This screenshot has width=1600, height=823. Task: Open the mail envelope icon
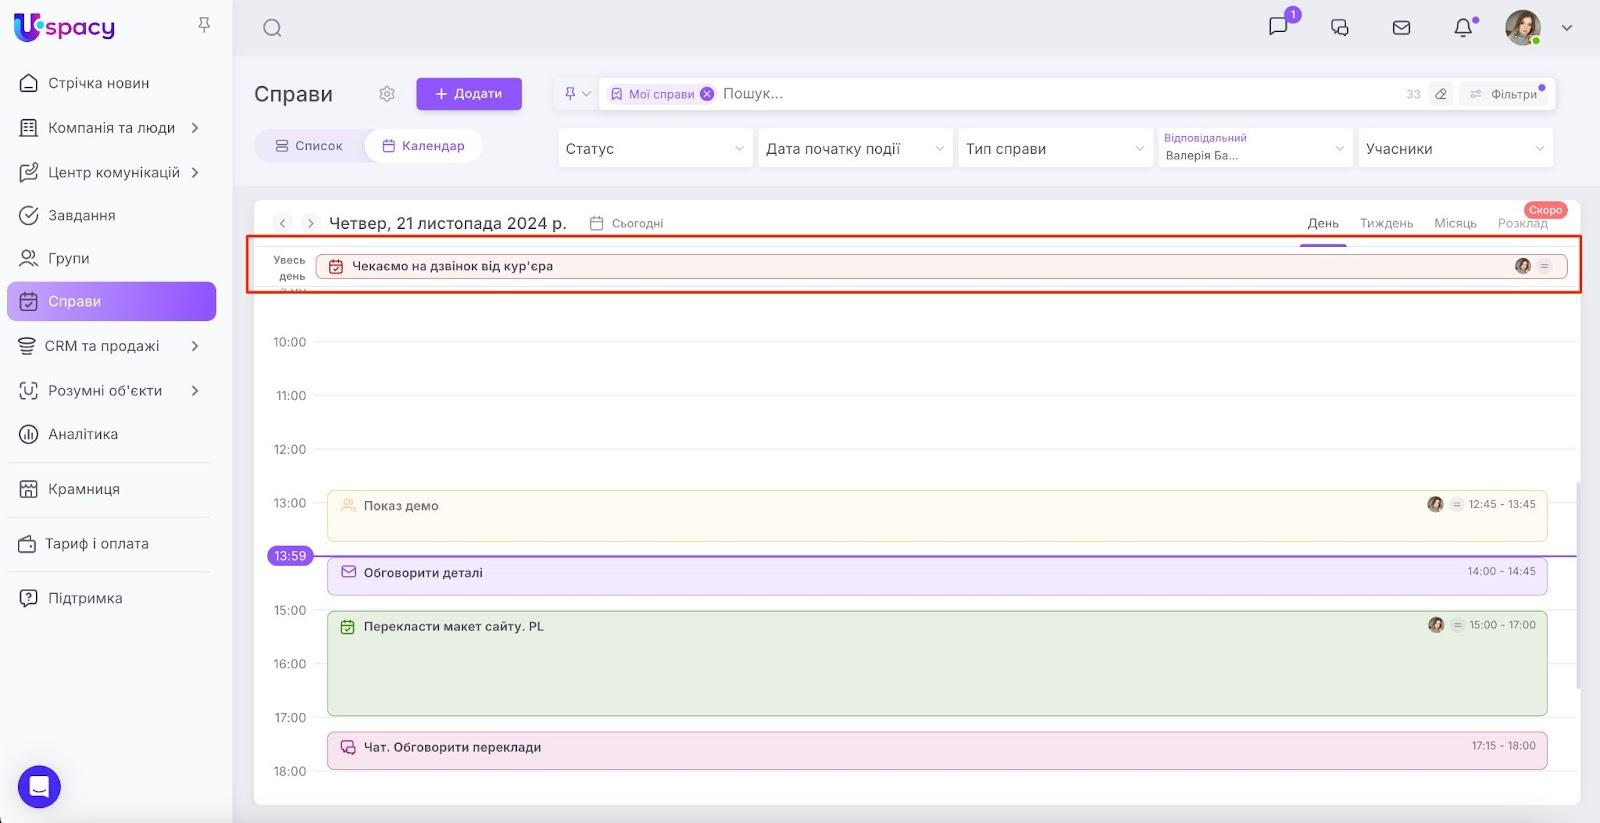click(1401, 28)
